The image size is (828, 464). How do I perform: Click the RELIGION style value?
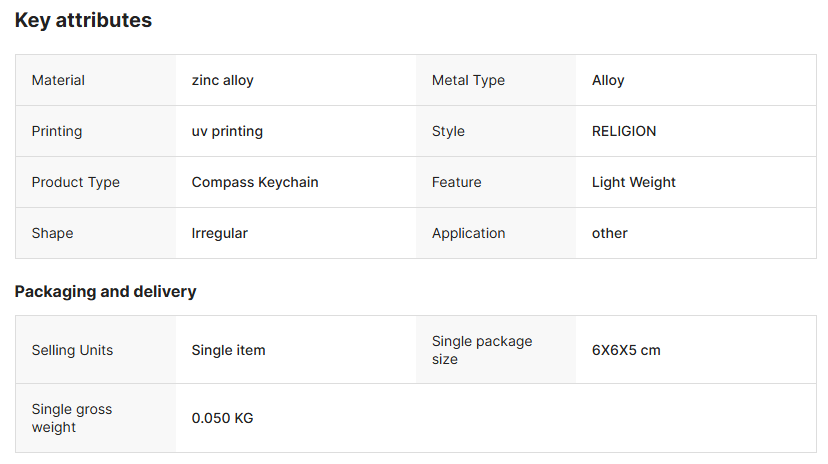[624, 131]
